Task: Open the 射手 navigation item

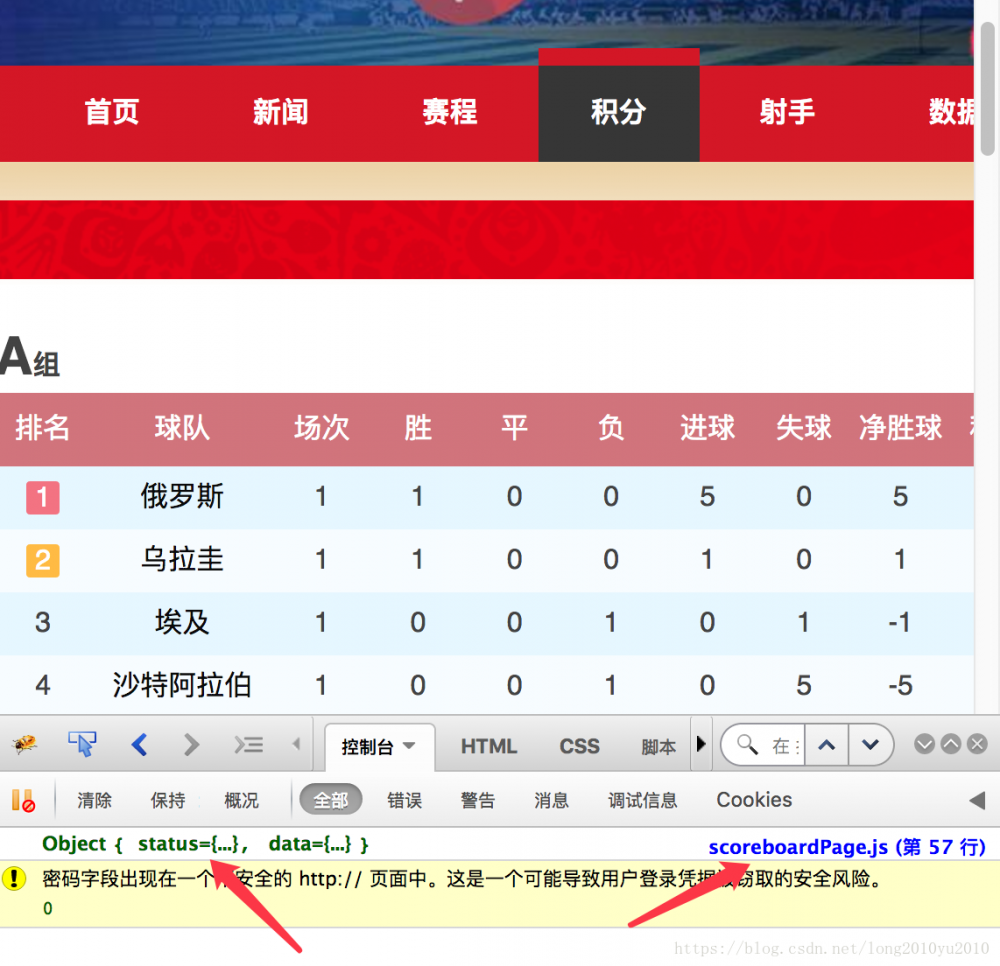Action: 787,112
